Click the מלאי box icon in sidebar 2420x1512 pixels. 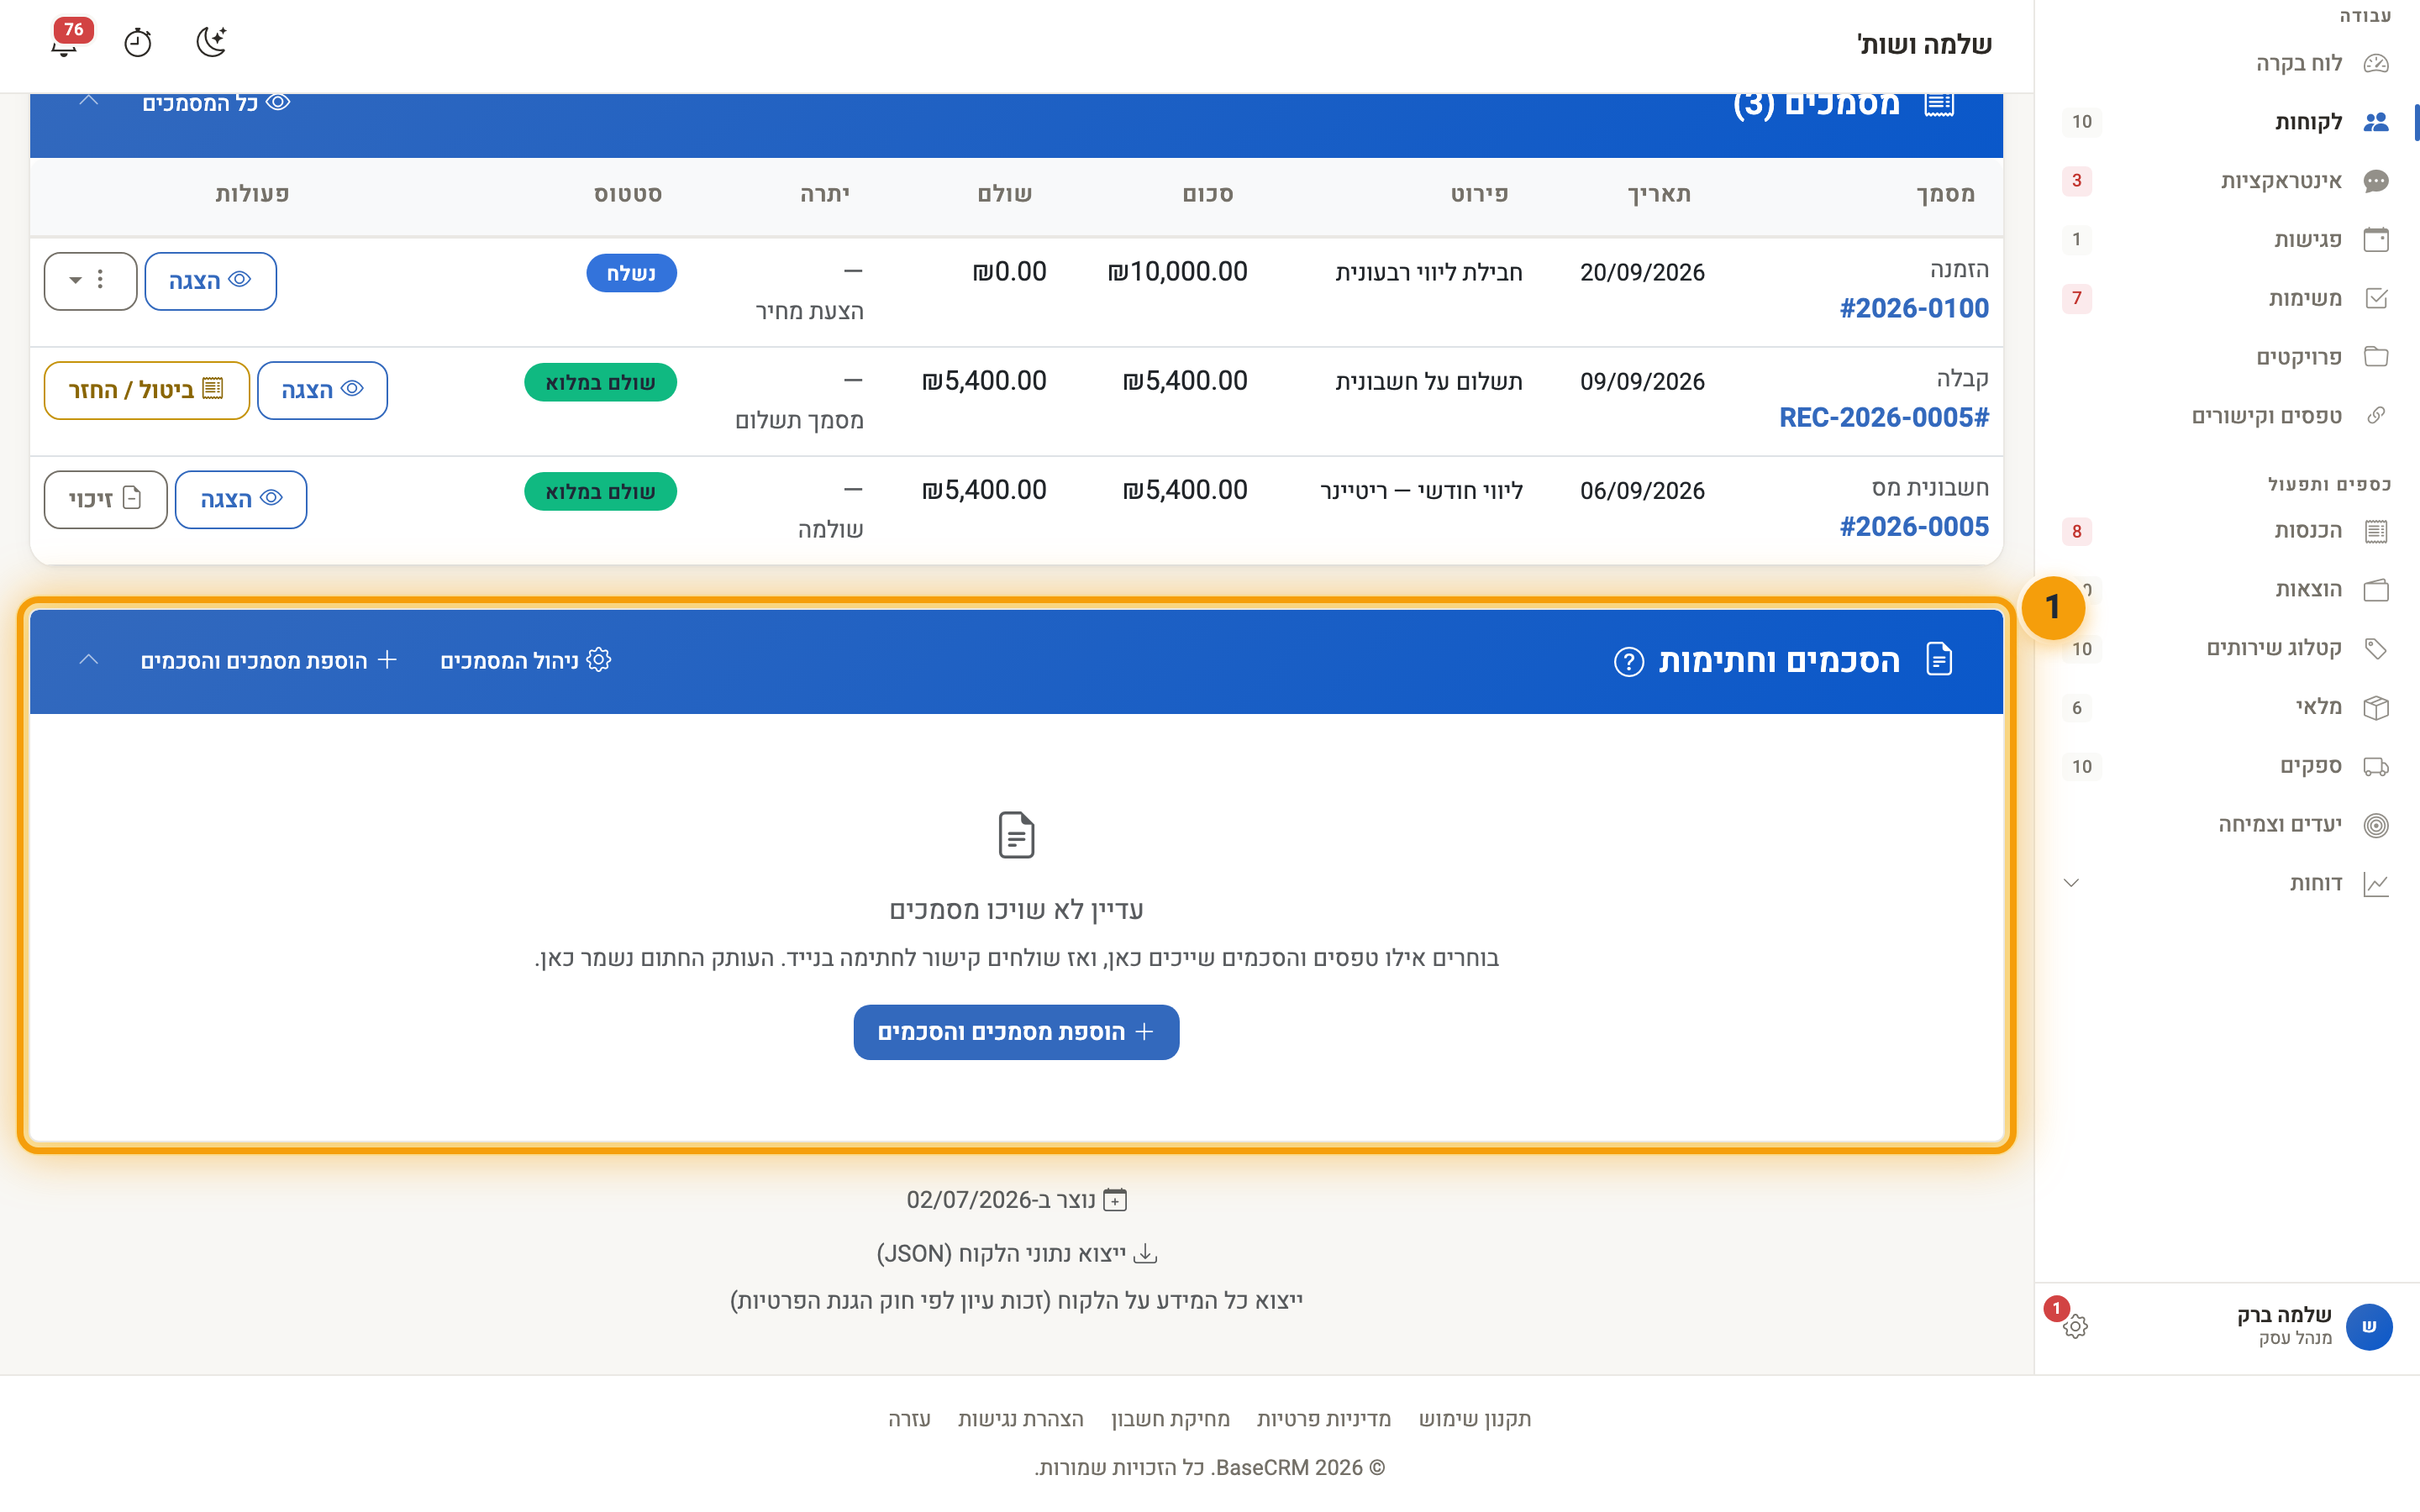pyautogui.click(x=2376, y=708)
